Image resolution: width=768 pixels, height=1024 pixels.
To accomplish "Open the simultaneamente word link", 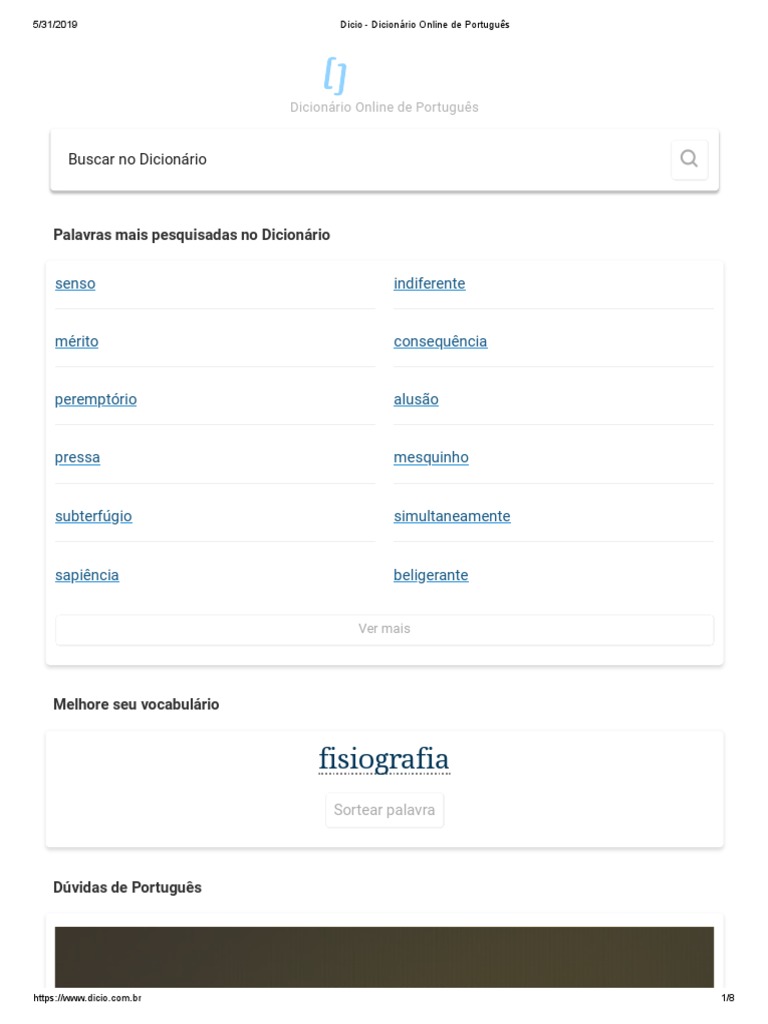I will coord(452,516).
